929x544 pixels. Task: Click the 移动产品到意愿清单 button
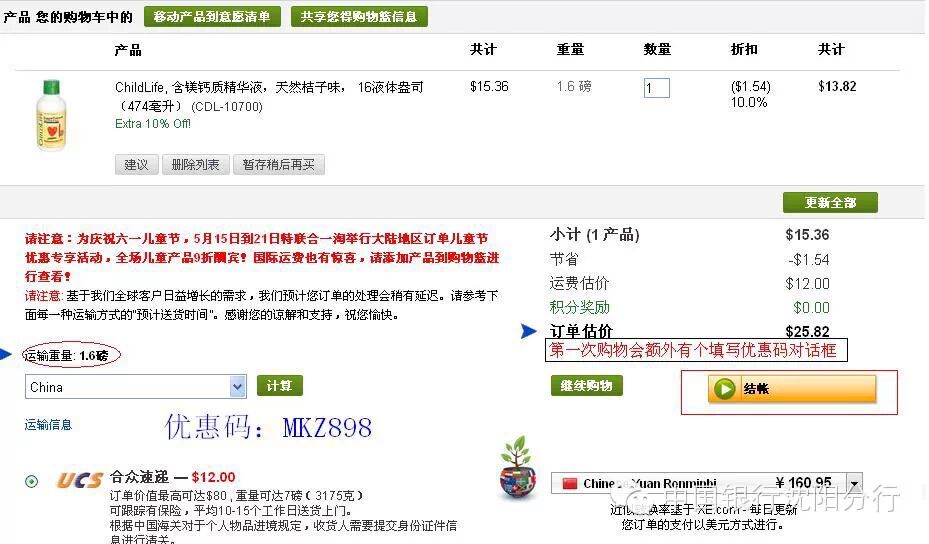(212, 17)
